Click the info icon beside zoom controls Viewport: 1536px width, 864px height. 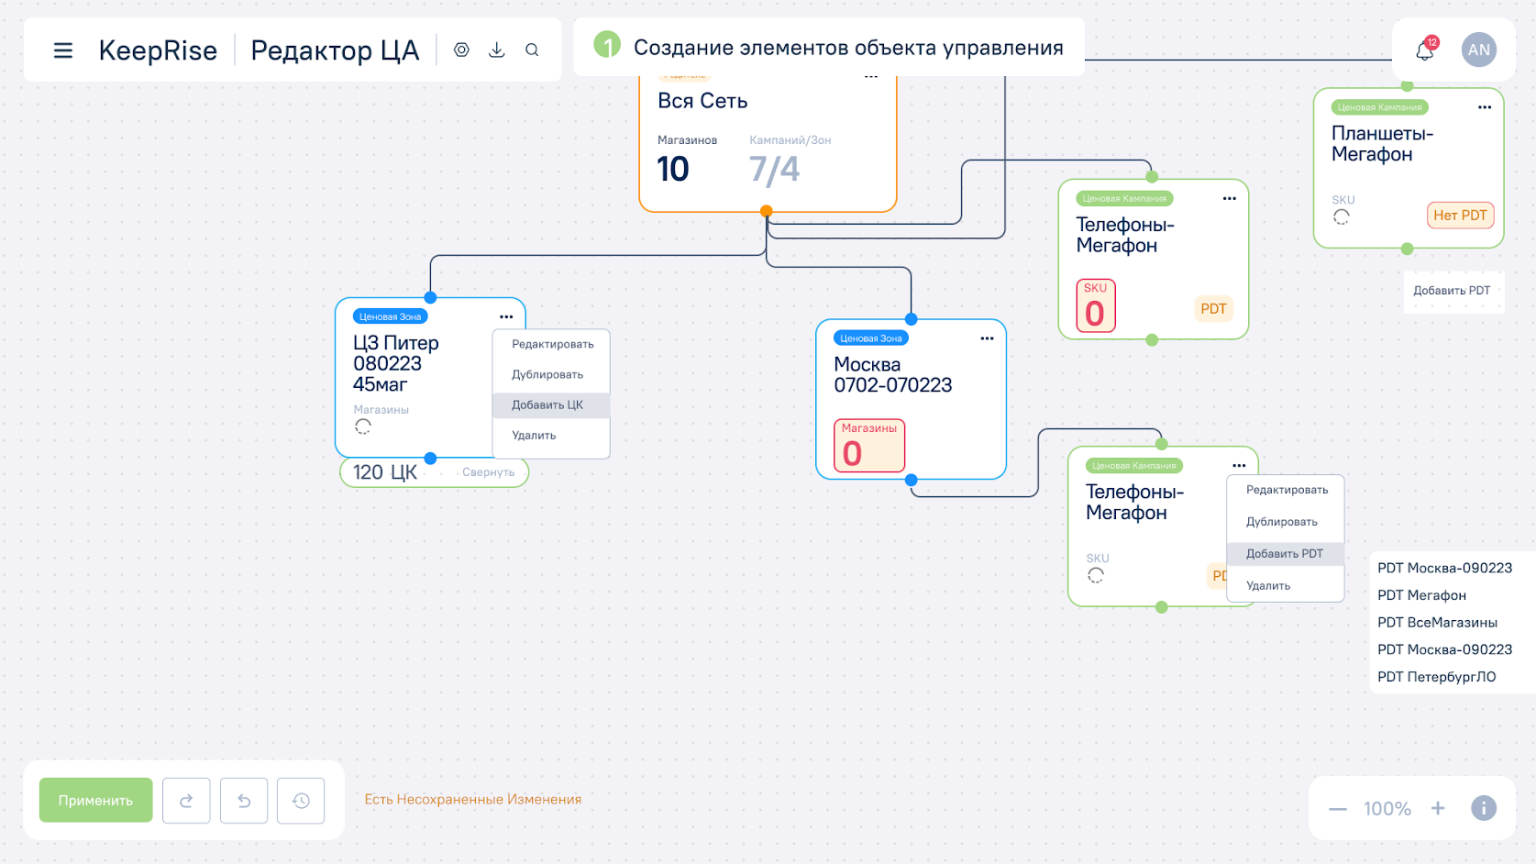(1483, 808)
